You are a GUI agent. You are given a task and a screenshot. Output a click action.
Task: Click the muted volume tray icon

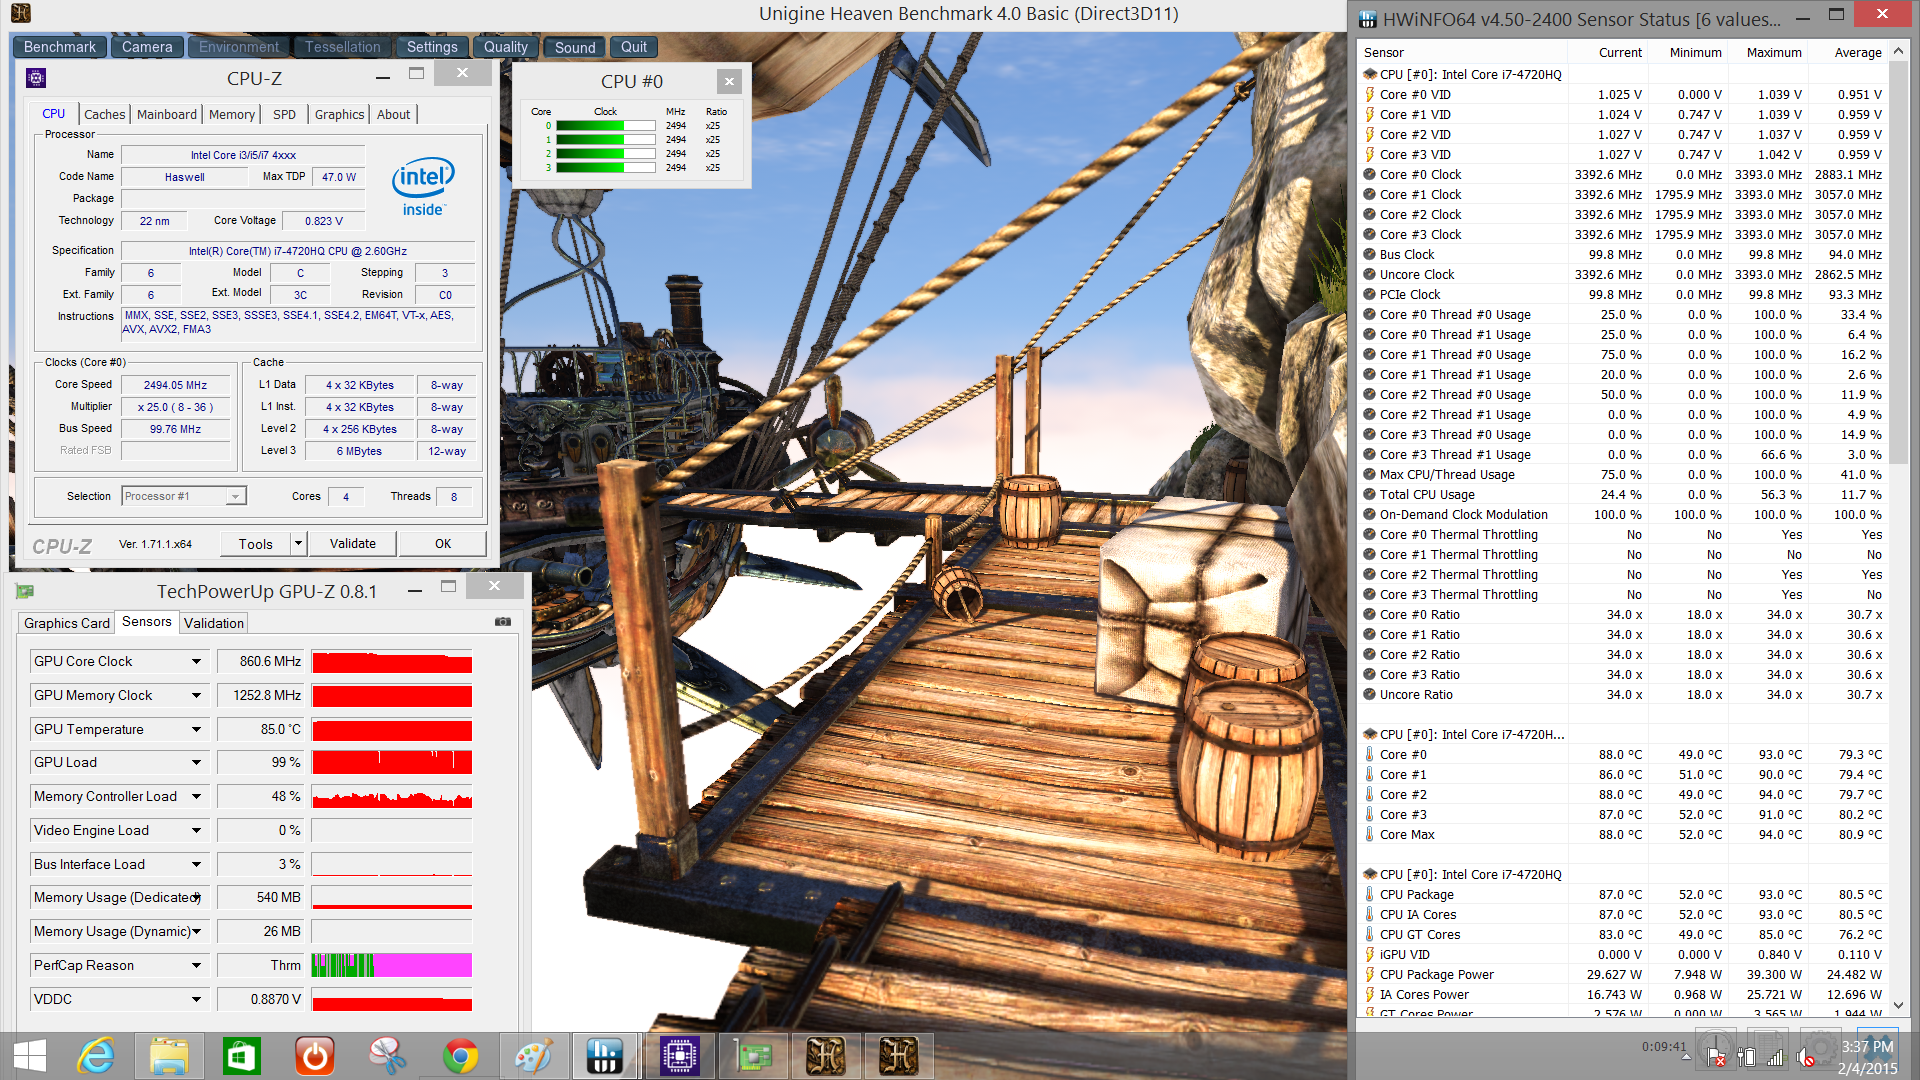click(x=1805, y=1058)
